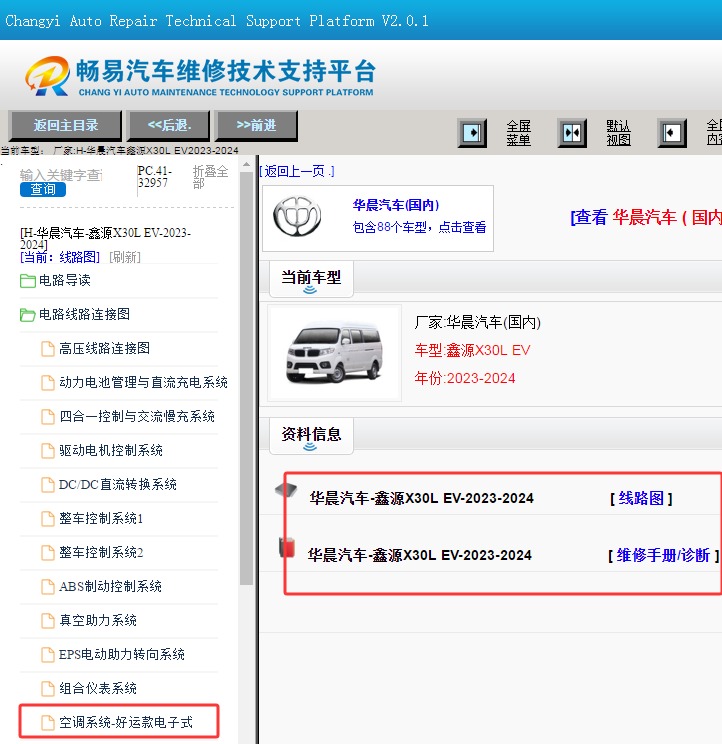
Task: Expand the 电路导读 tree node
Action: tap(65, 280)
